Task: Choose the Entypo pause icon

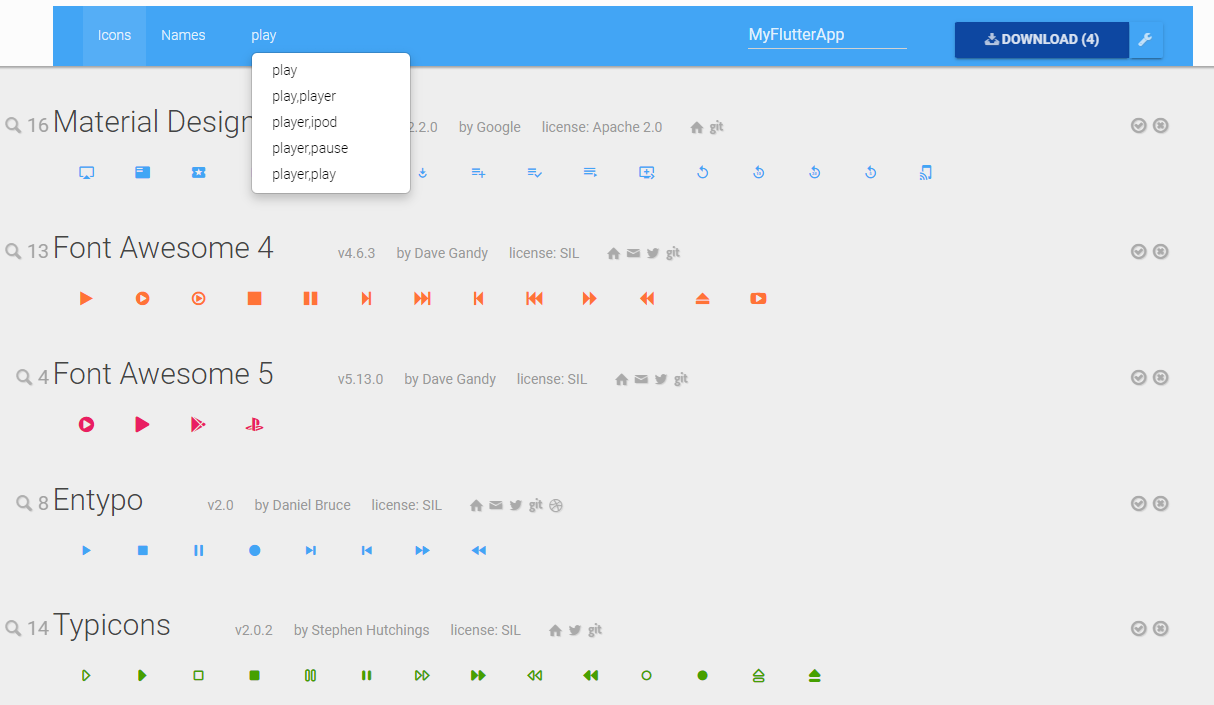Action: click(x=199, y=550)
